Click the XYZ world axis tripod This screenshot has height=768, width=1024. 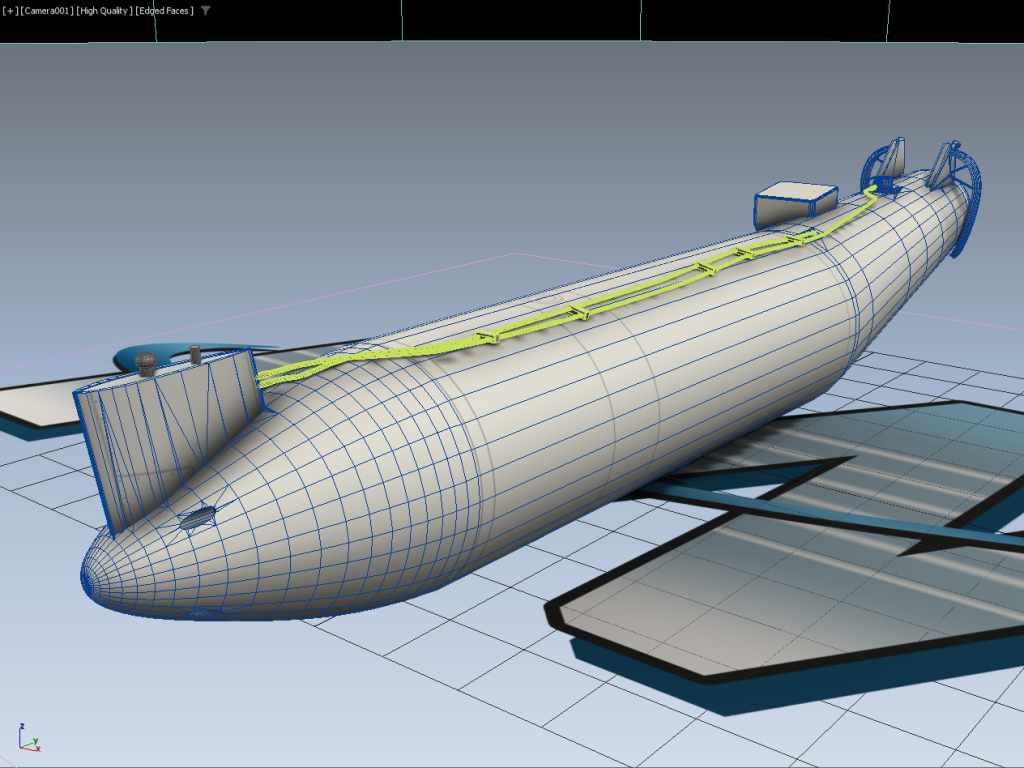(x=28, y=738)
